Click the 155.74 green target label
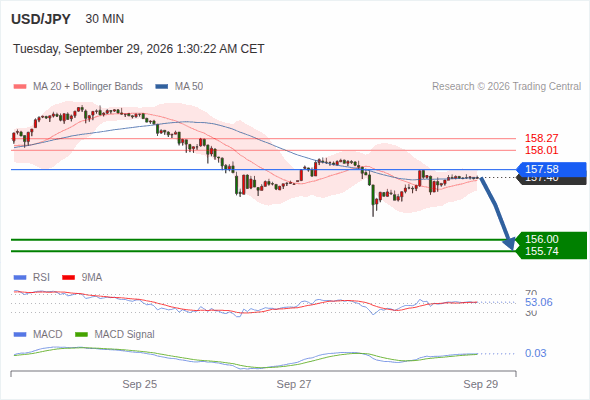The width and height of the screenshot is (590, 400). (551, 251)
